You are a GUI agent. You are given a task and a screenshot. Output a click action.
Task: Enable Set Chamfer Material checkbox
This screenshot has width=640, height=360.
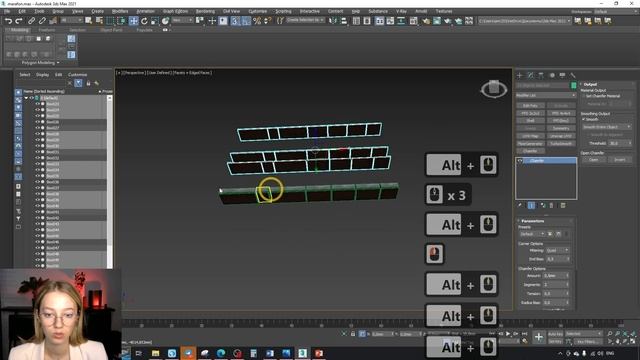584,96
